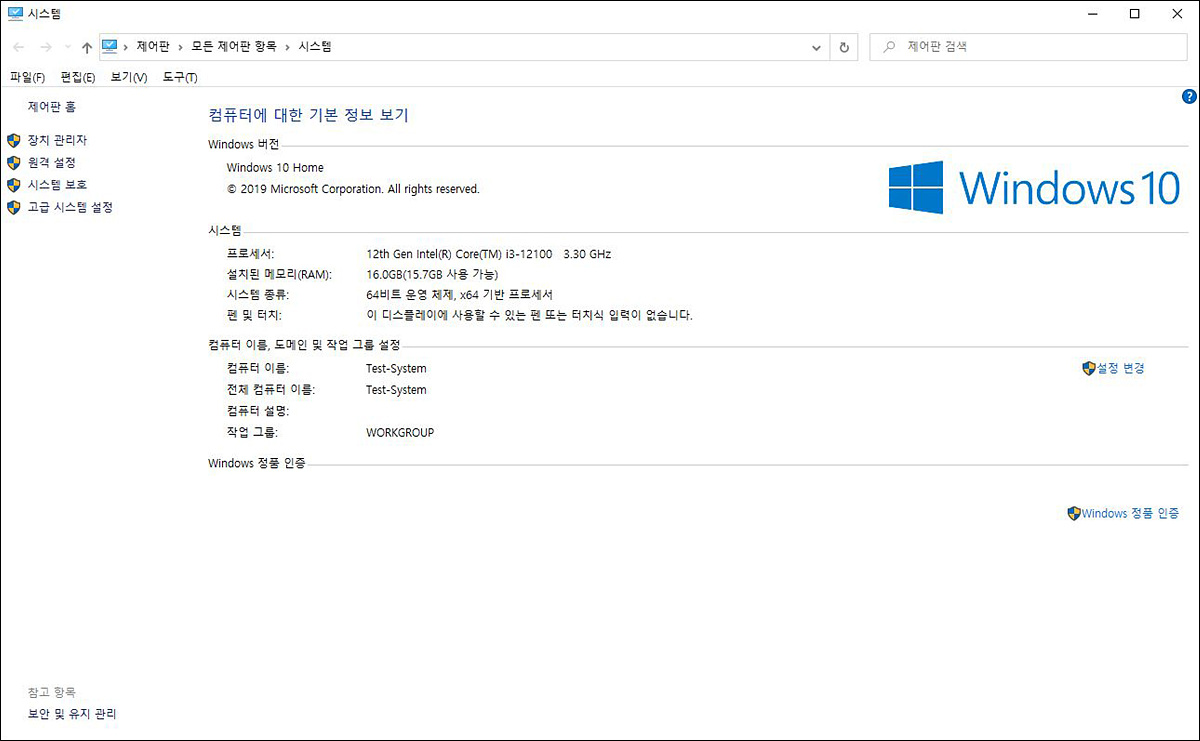Go up one level with the up arrow
1200x741 pixels.
(87, 47)
